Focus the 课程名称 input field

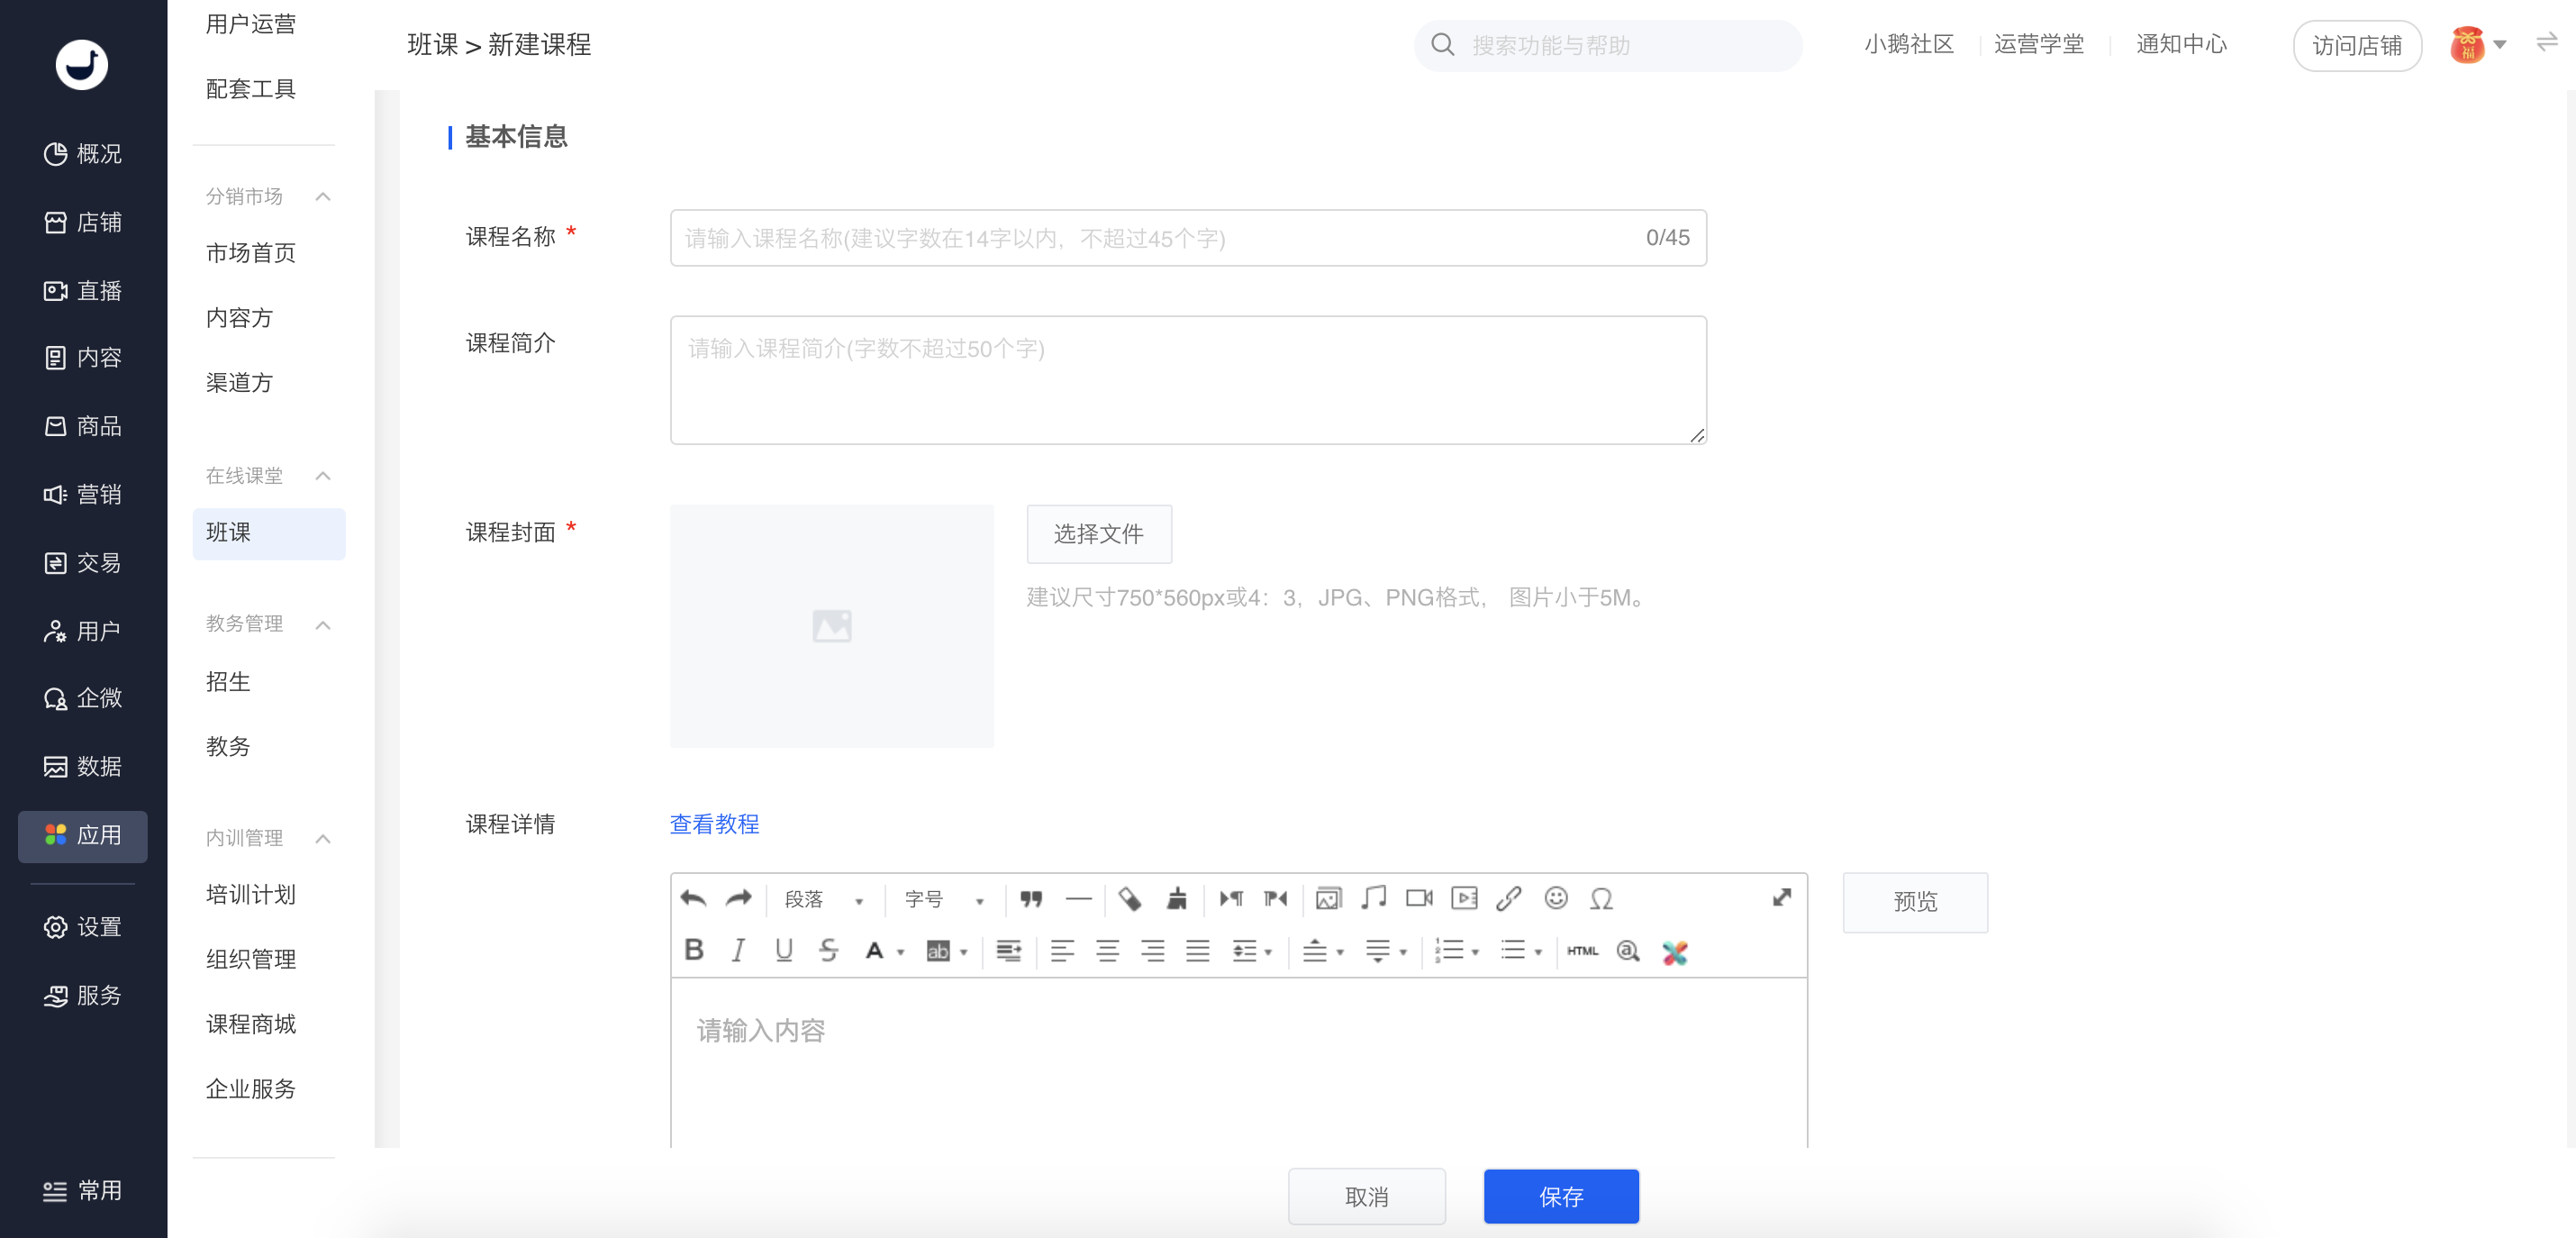(1188, 238)
